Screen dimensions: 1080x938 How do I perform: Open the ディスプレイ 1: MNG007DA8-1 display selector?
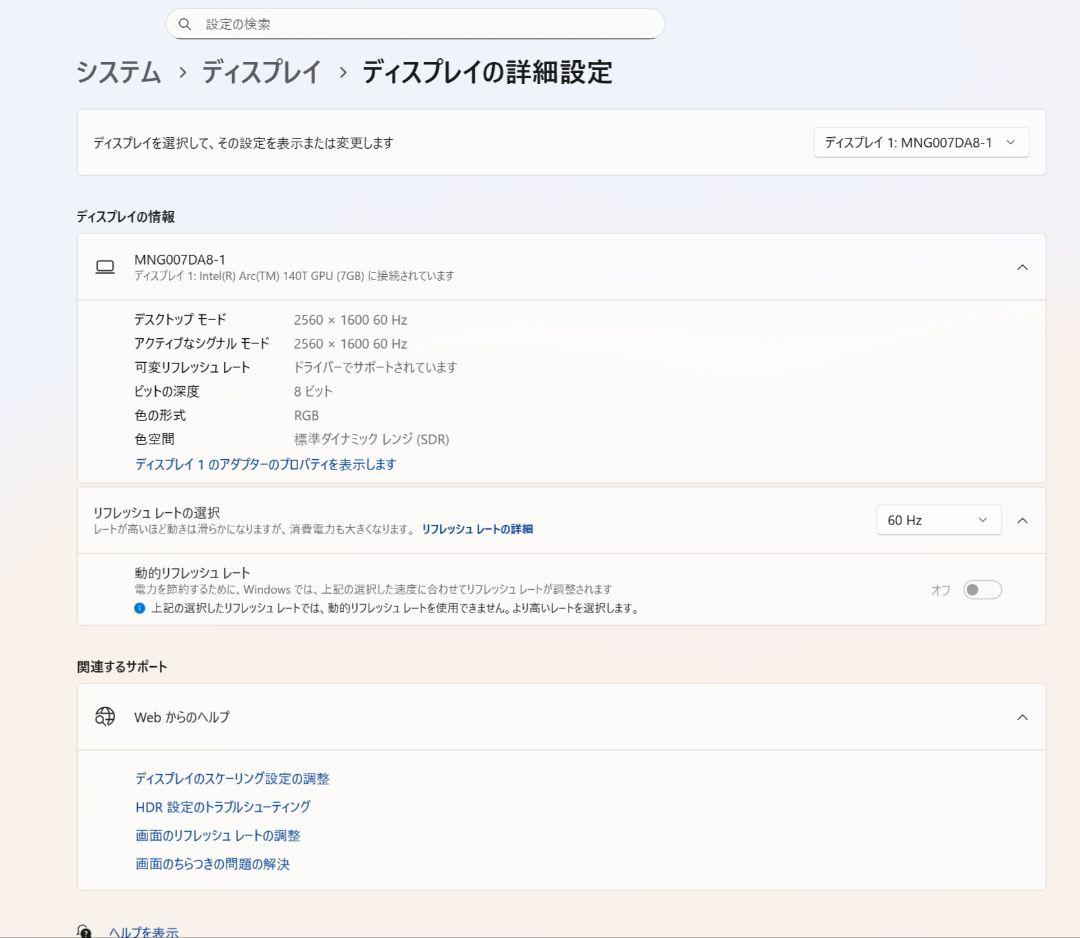tap(922, 142)
